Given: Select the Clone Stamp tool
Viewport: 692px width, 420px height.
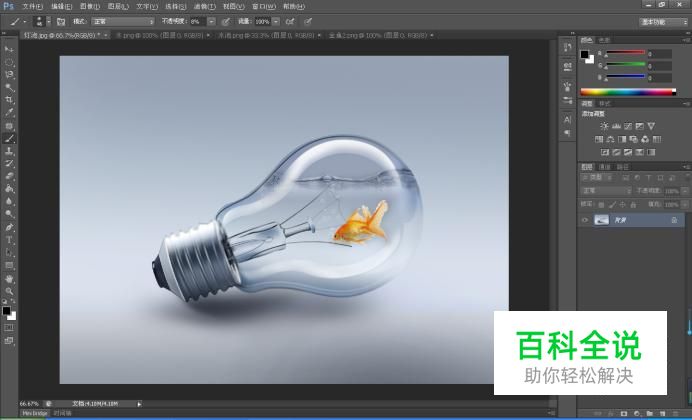Looking at the screenshot, I should point(9,151).
